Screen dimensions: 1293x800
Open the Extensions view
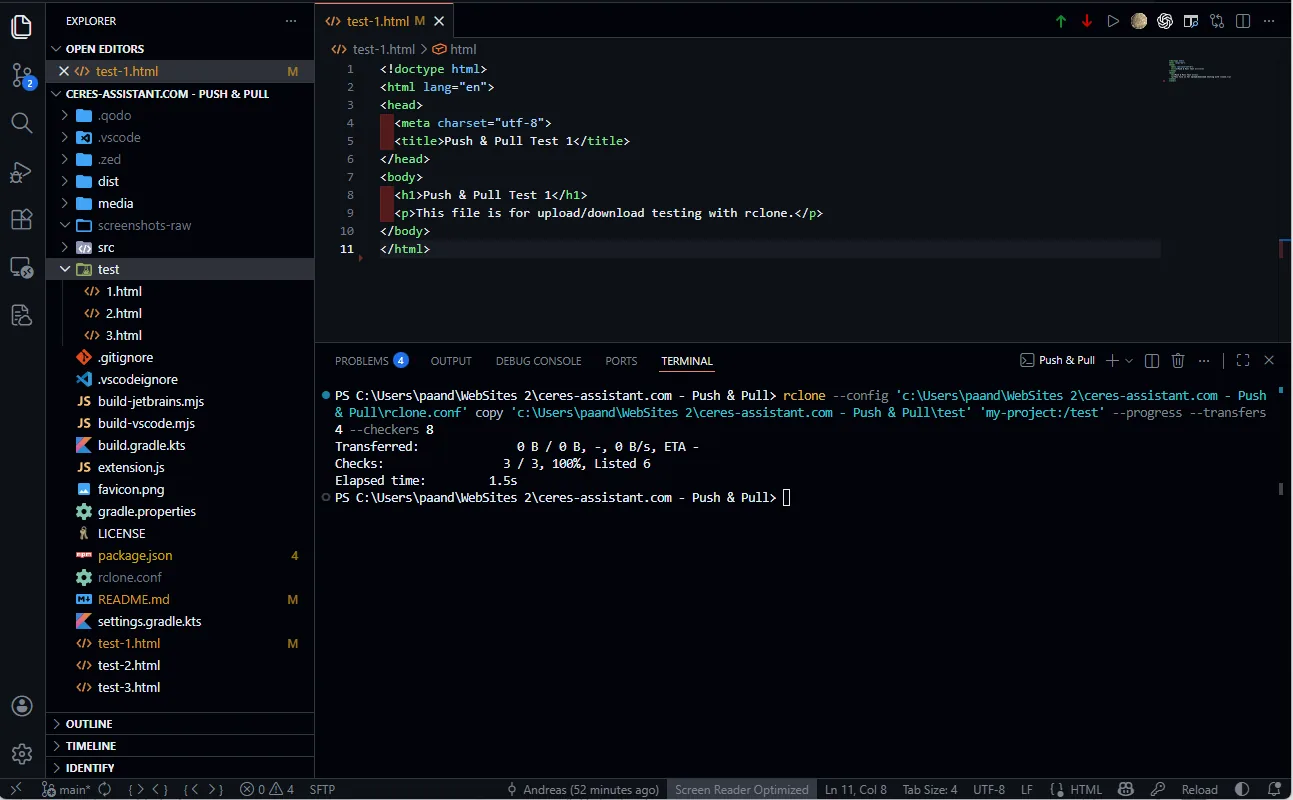(x=22, y=219)
